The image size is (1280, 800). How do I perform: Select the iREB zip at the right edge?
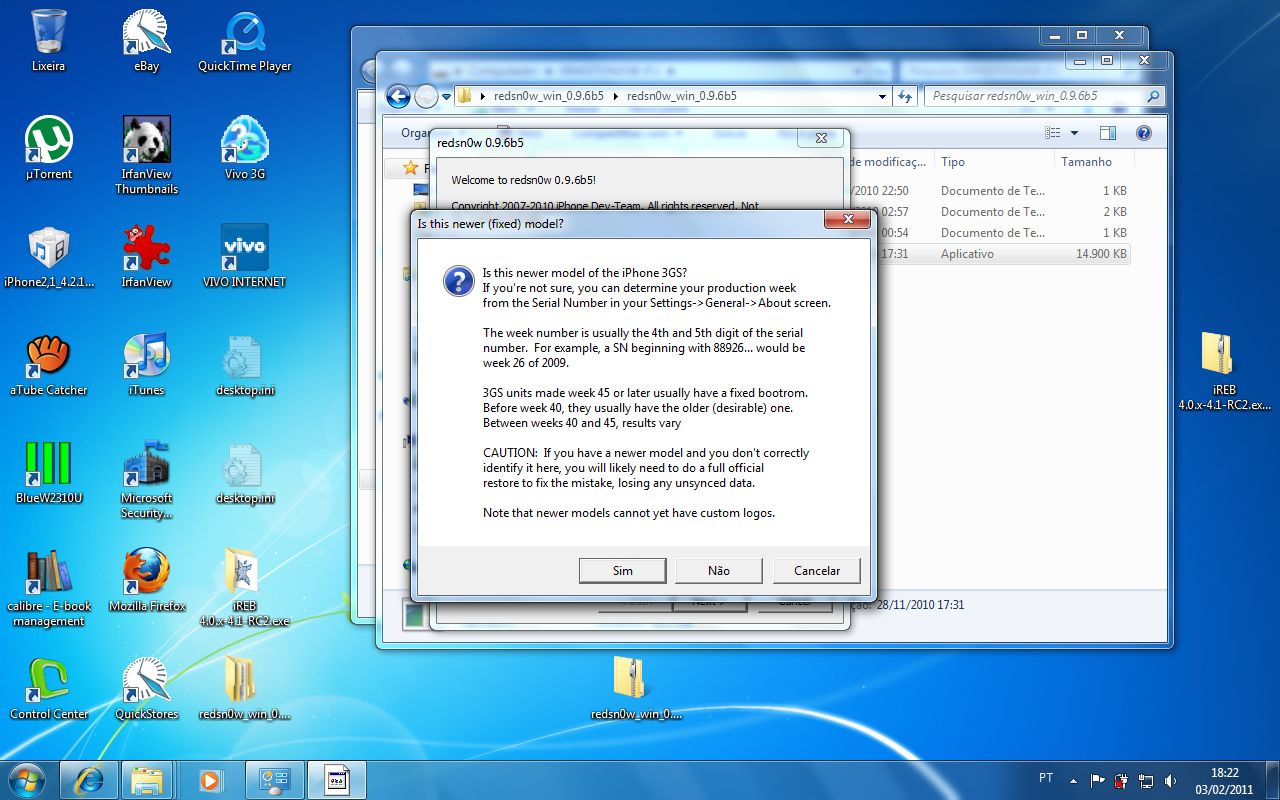coord(1224,371)
